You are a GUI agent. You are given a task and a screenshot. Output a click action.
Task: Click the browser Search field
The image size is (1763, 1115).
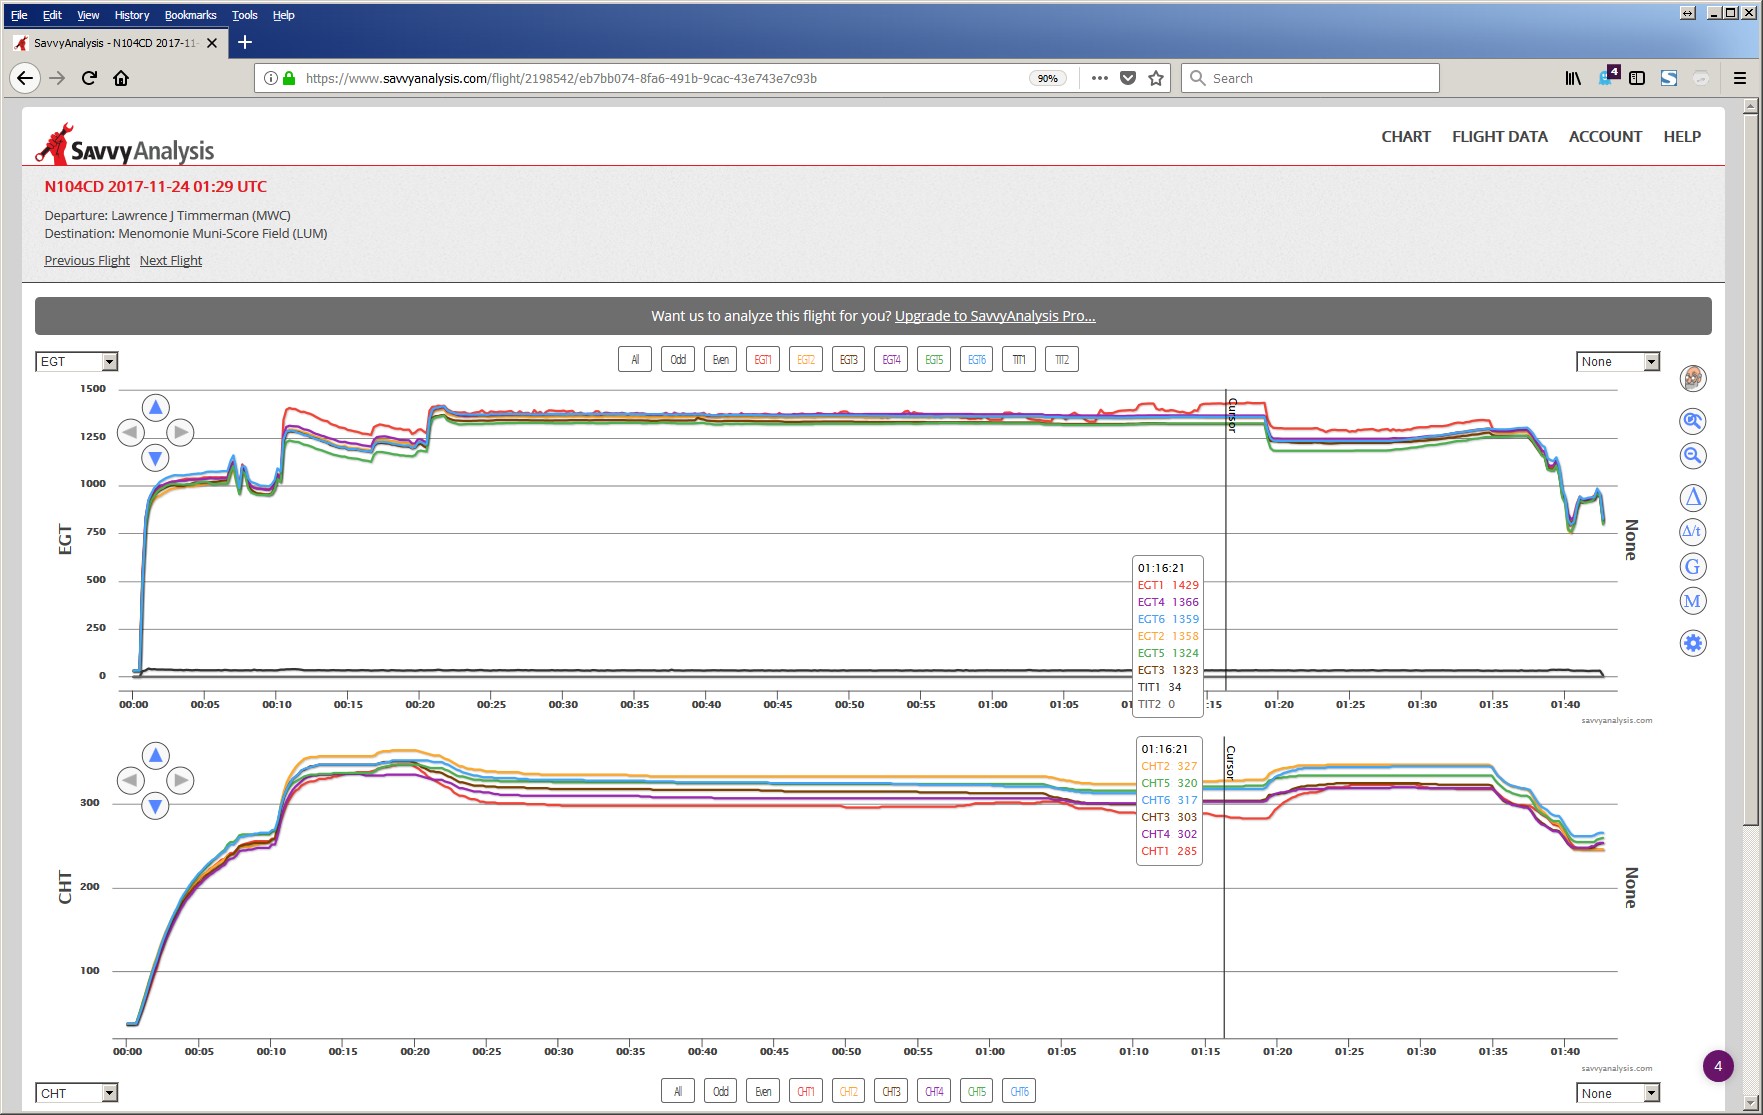(x=1310, y=78)
